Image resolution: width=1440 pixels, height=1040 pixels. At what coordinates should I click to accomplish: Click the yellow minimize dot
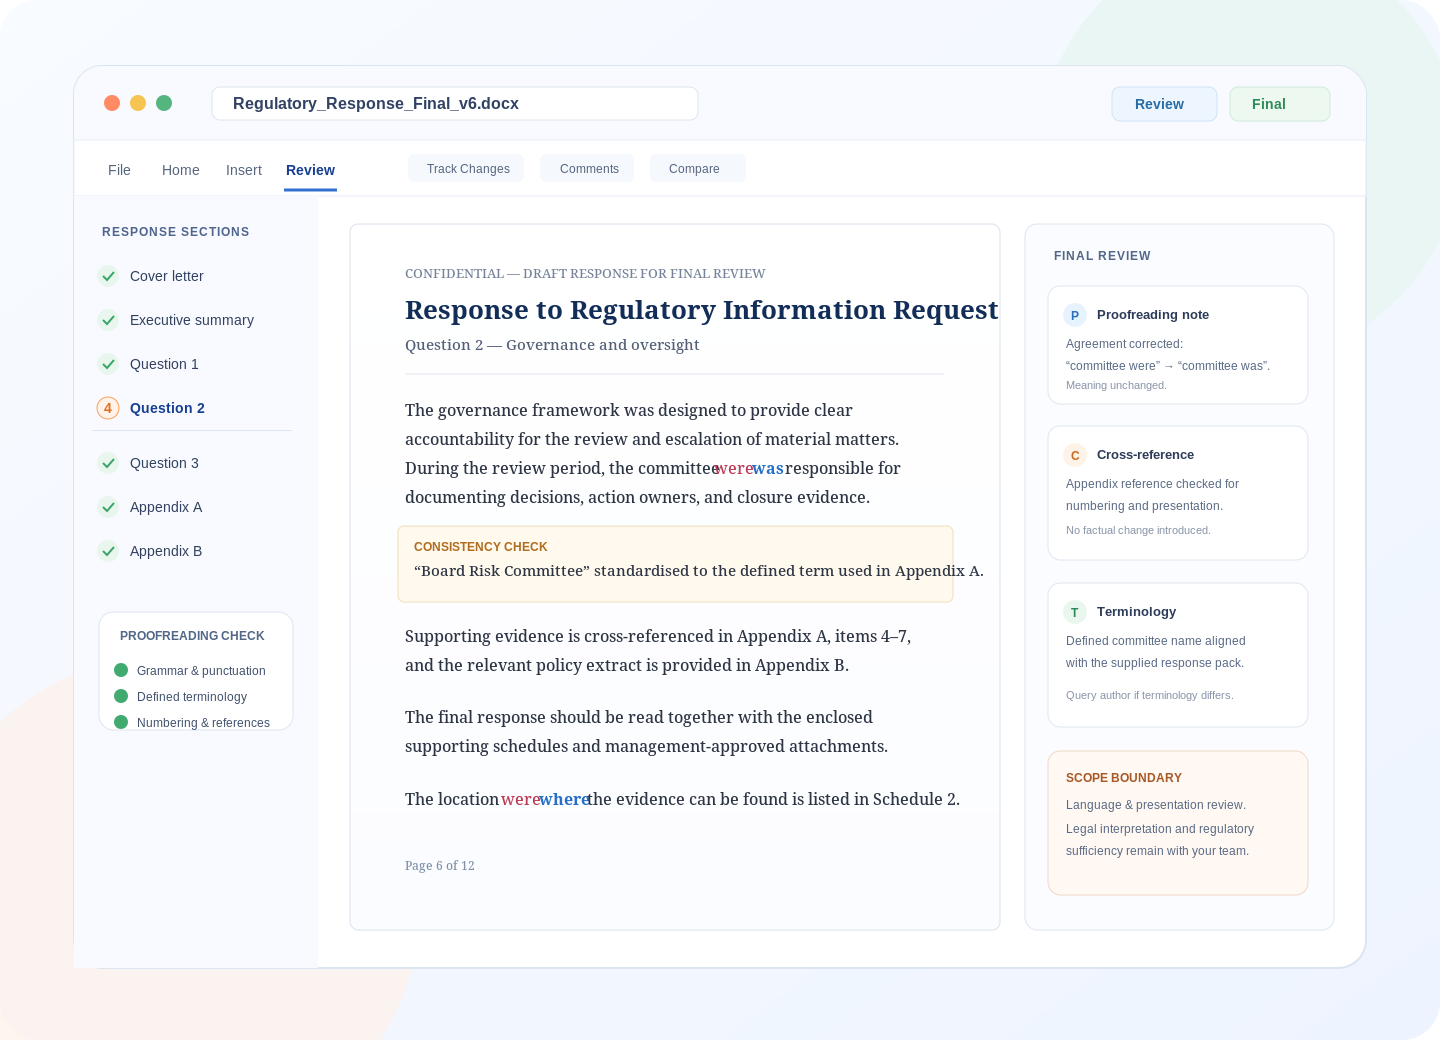138,103
